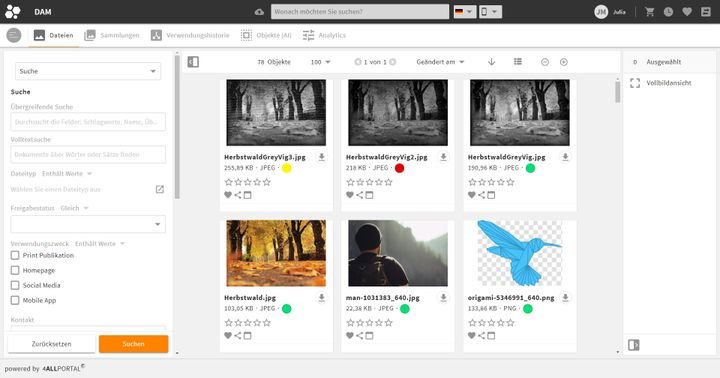This screenshot has height=378, width=720.
Task: Open Freigabestatus value dropdown
Action: (x=88, y=224)
